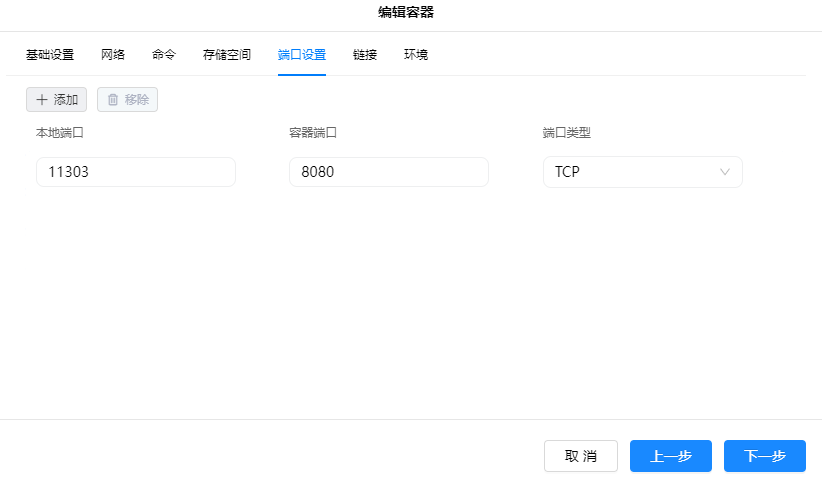
Task: Expand the 端口类型 dropdown chevron arrow
Action: coord(725,172)
